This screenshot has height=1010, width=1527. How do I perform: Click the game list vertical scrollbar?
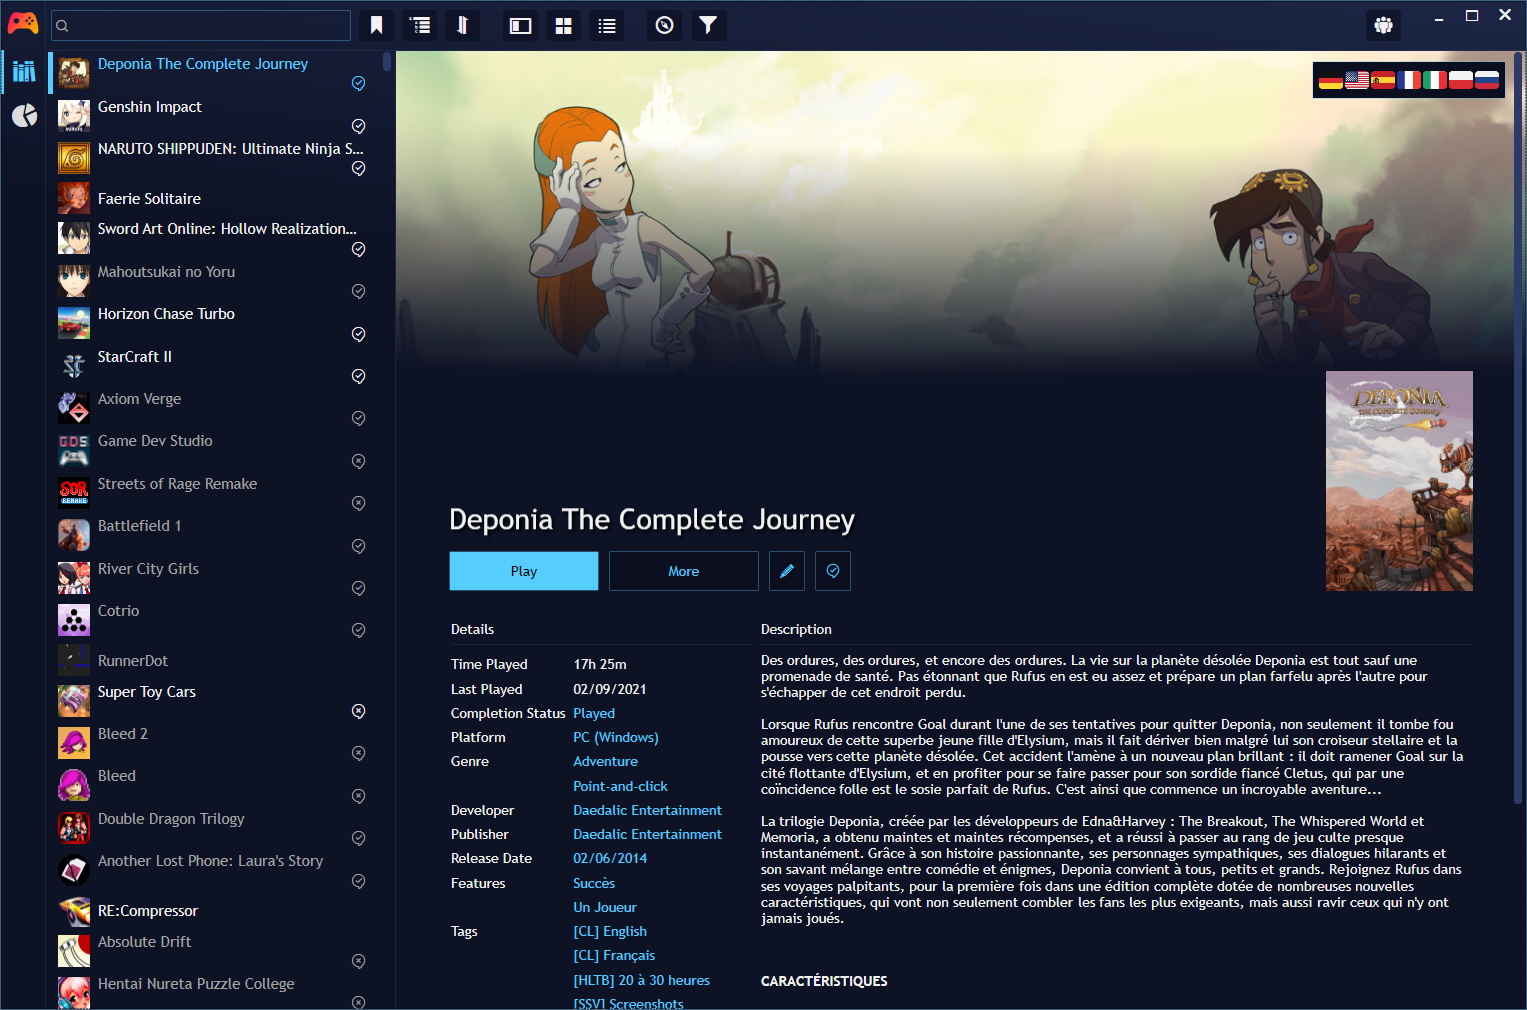(387, 62)
